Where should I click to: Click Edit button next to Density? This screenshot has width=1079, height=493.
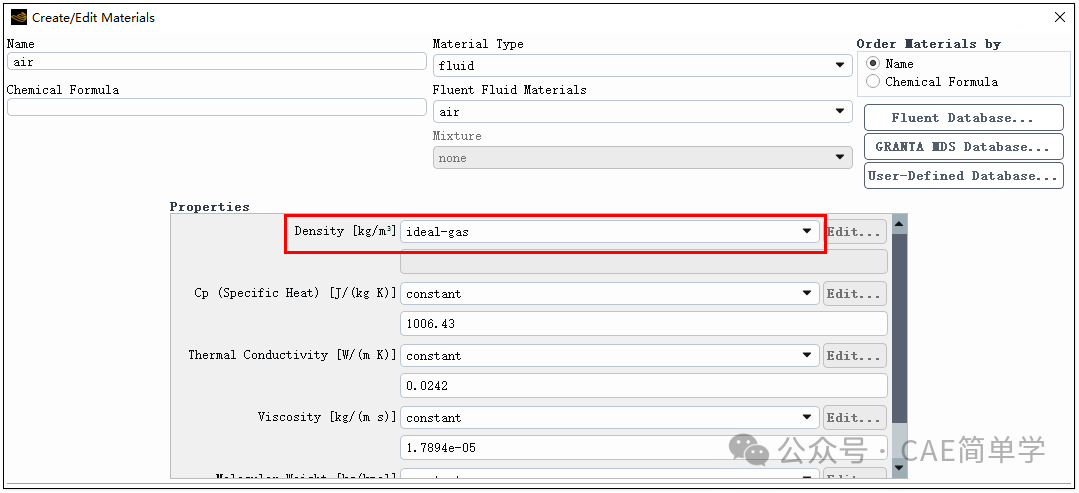pos(855,232)
